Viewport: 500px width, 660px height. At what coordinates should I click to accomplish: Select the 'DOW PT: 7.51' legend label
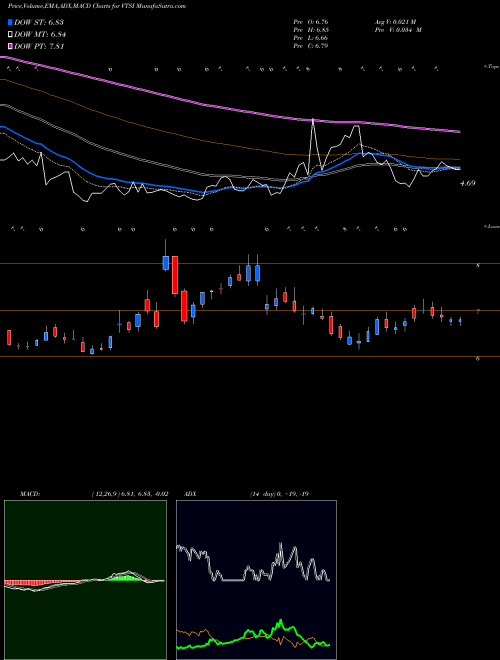39,46
